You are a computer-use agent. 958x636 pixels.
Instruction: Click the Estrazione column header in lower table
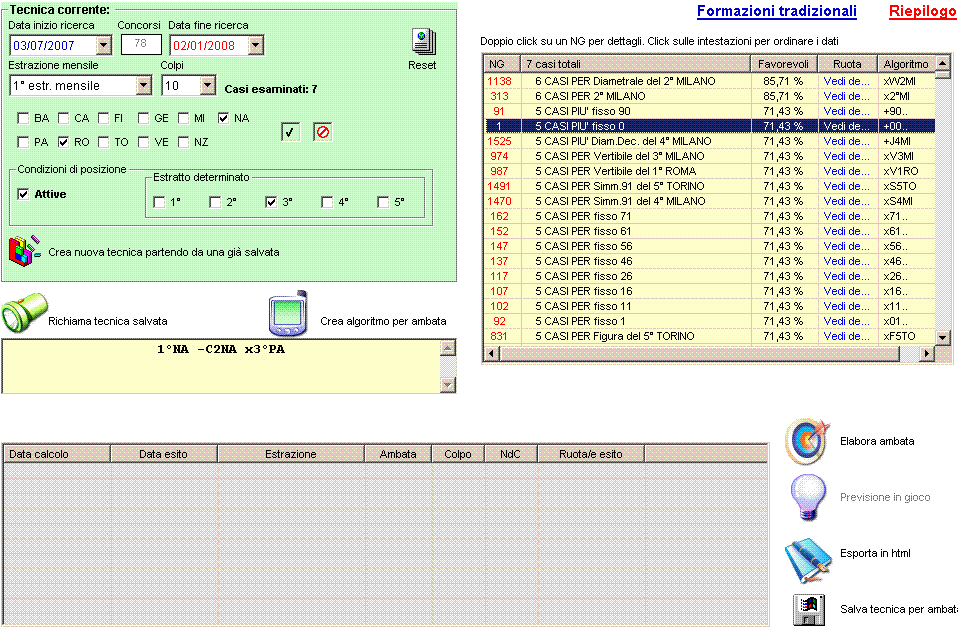coord(291,454)
